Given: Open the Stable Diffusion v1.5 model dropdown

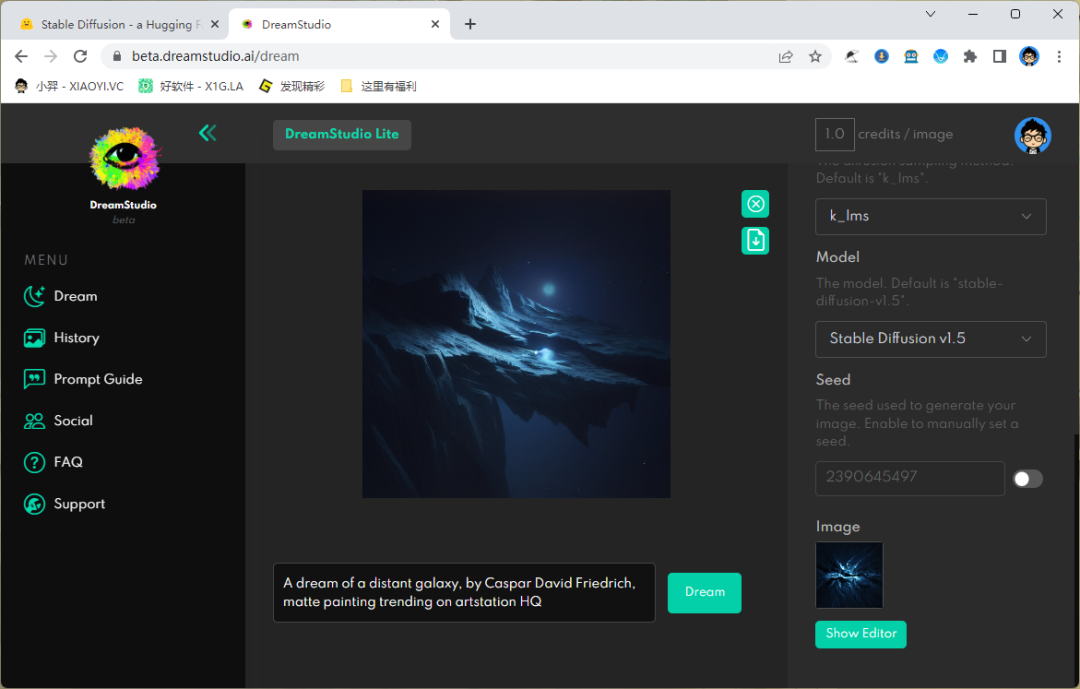Looking at the screenshot, I should coord(931,339).
